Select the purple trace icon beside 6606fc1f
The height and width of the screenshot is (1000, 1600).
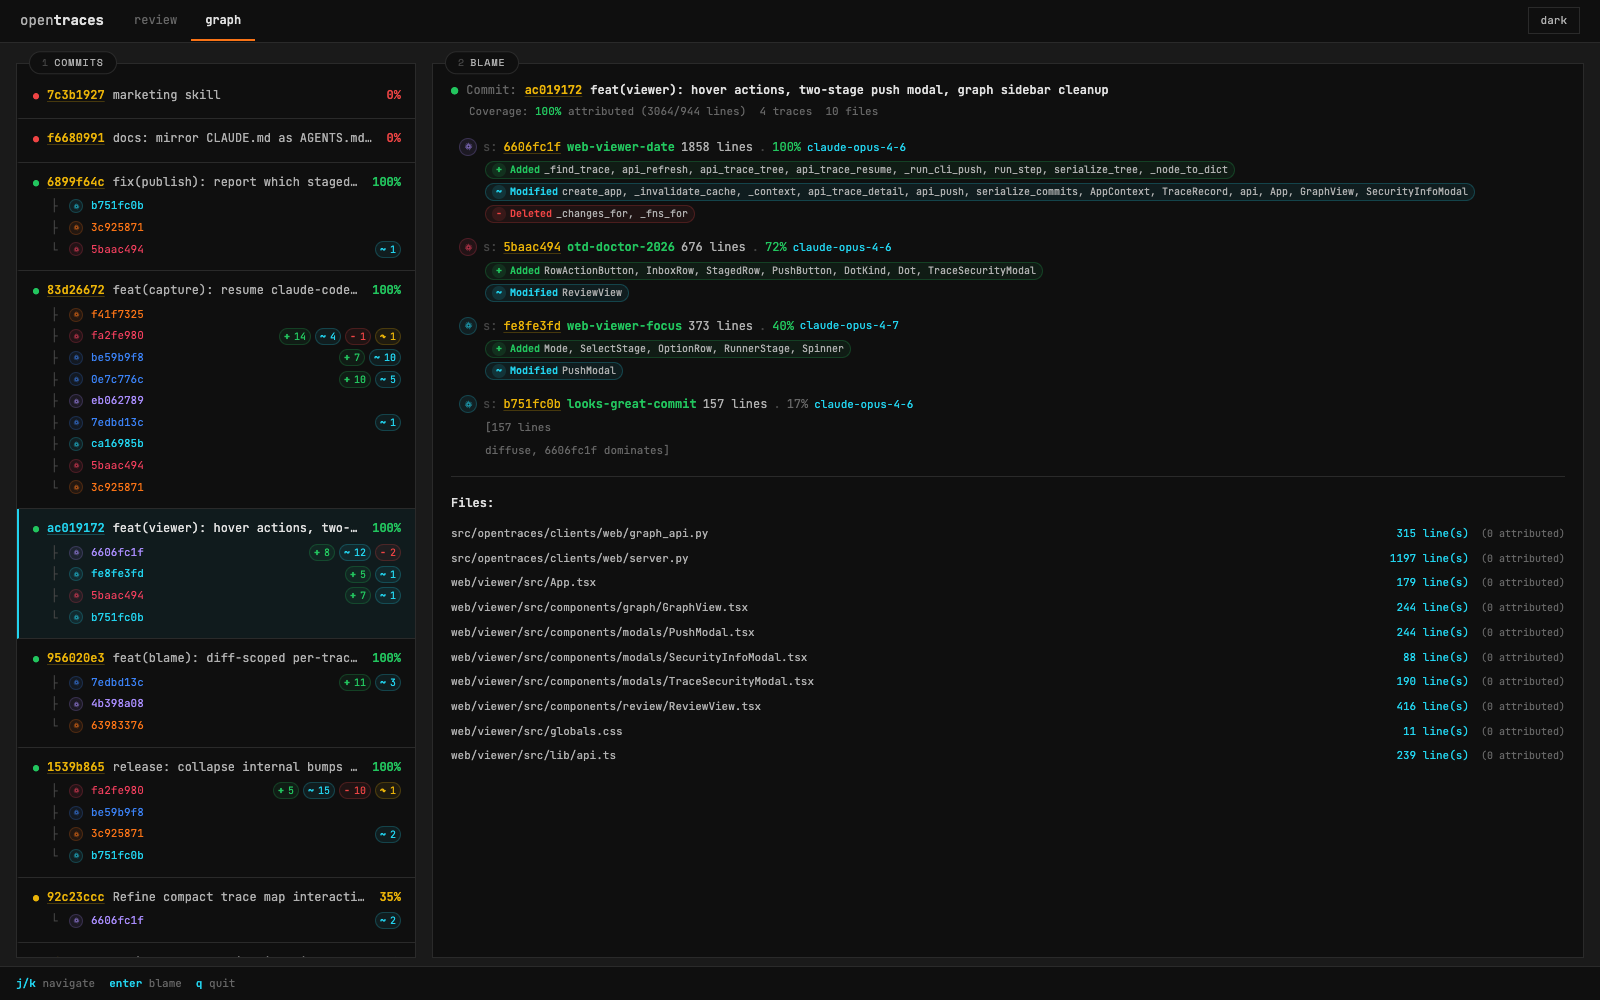(468, 147)
